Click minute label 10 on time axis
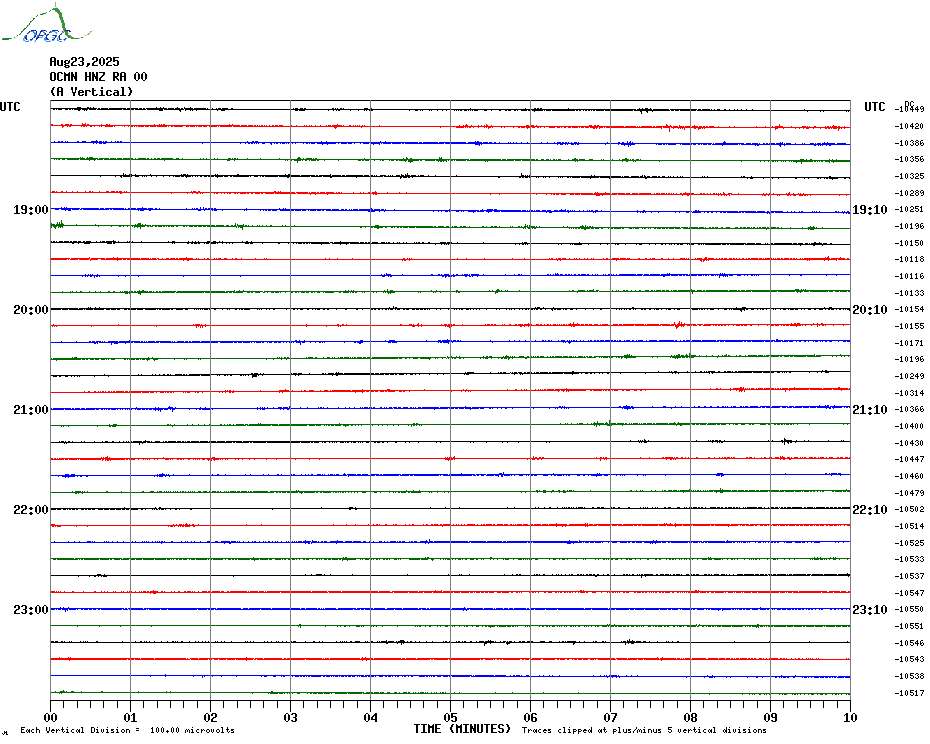 click(851, 717)
